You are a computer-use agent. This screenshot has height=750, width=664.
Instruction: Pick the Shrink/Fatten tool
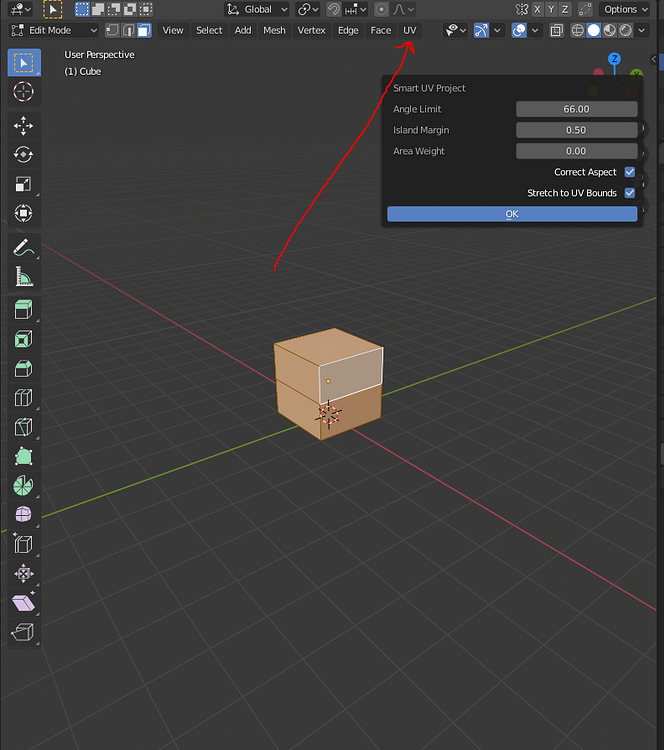coord(24,573)
